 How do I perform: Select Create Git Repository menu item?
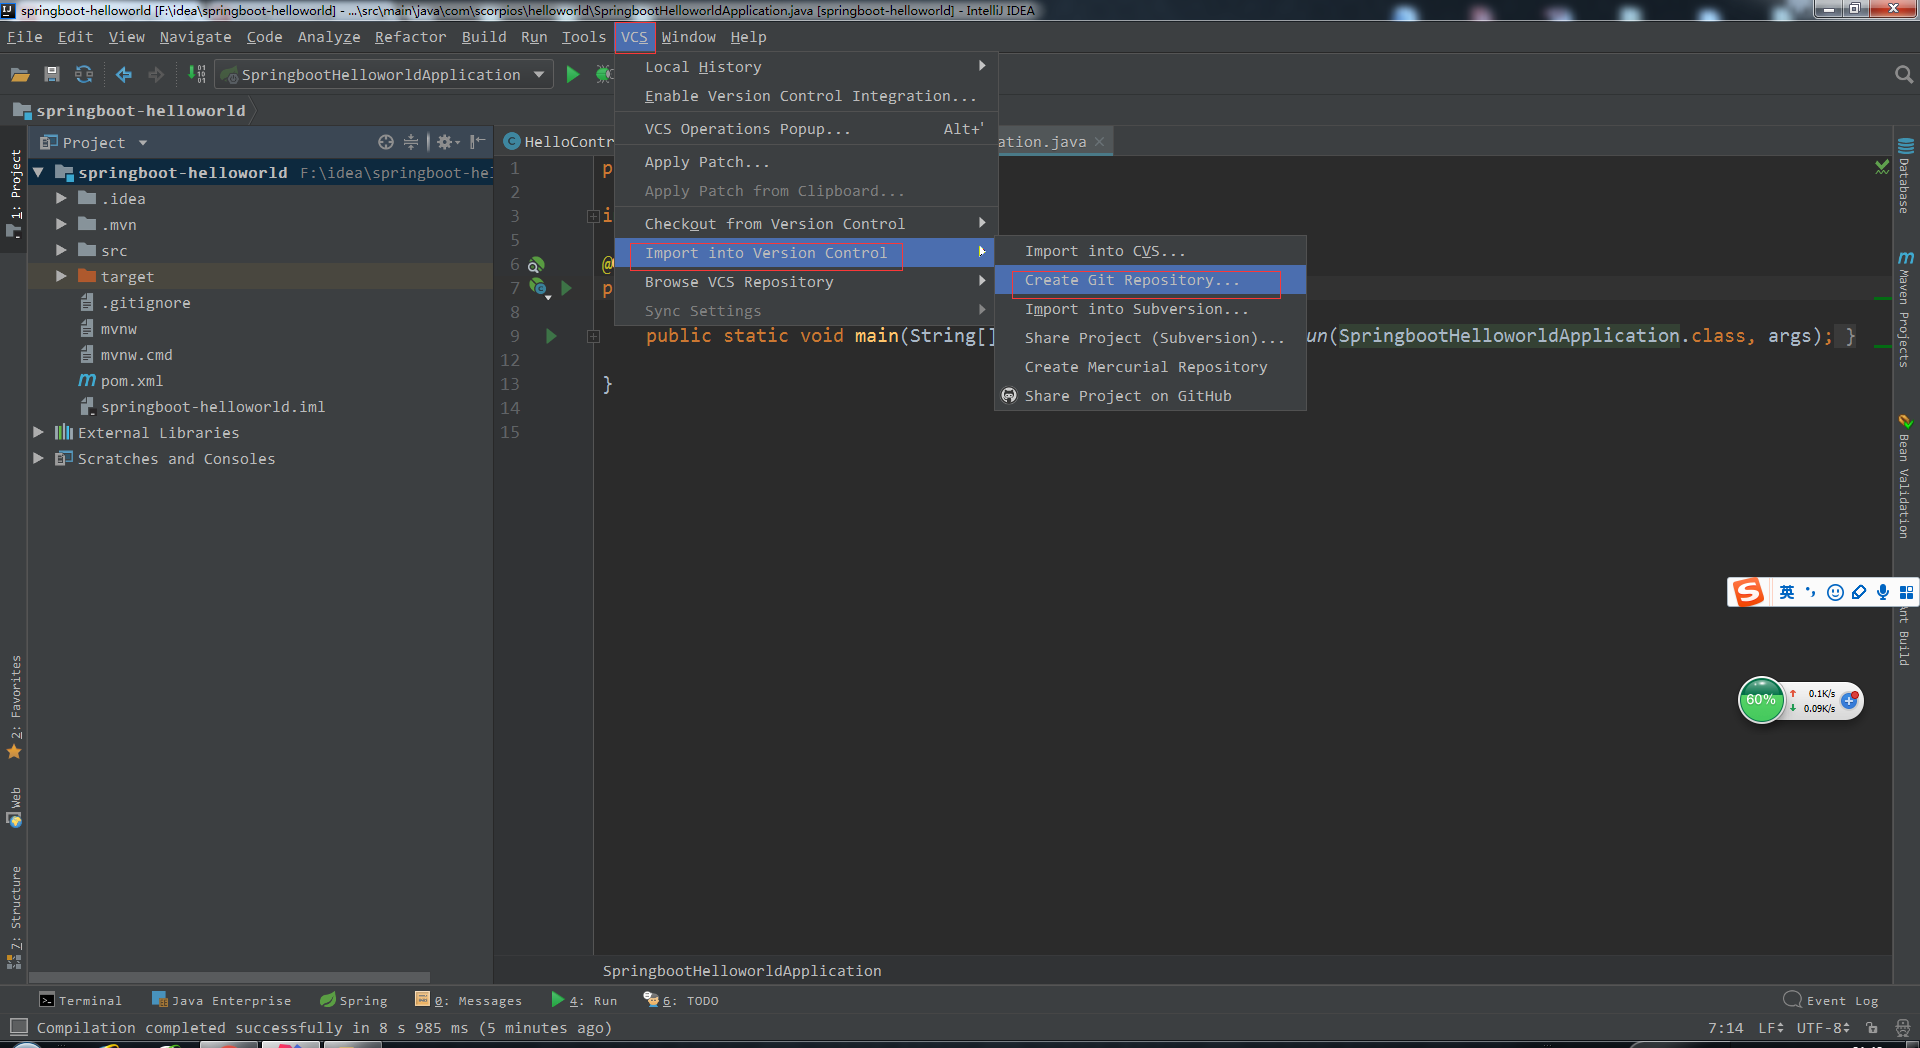click(x=1150, y=280)
